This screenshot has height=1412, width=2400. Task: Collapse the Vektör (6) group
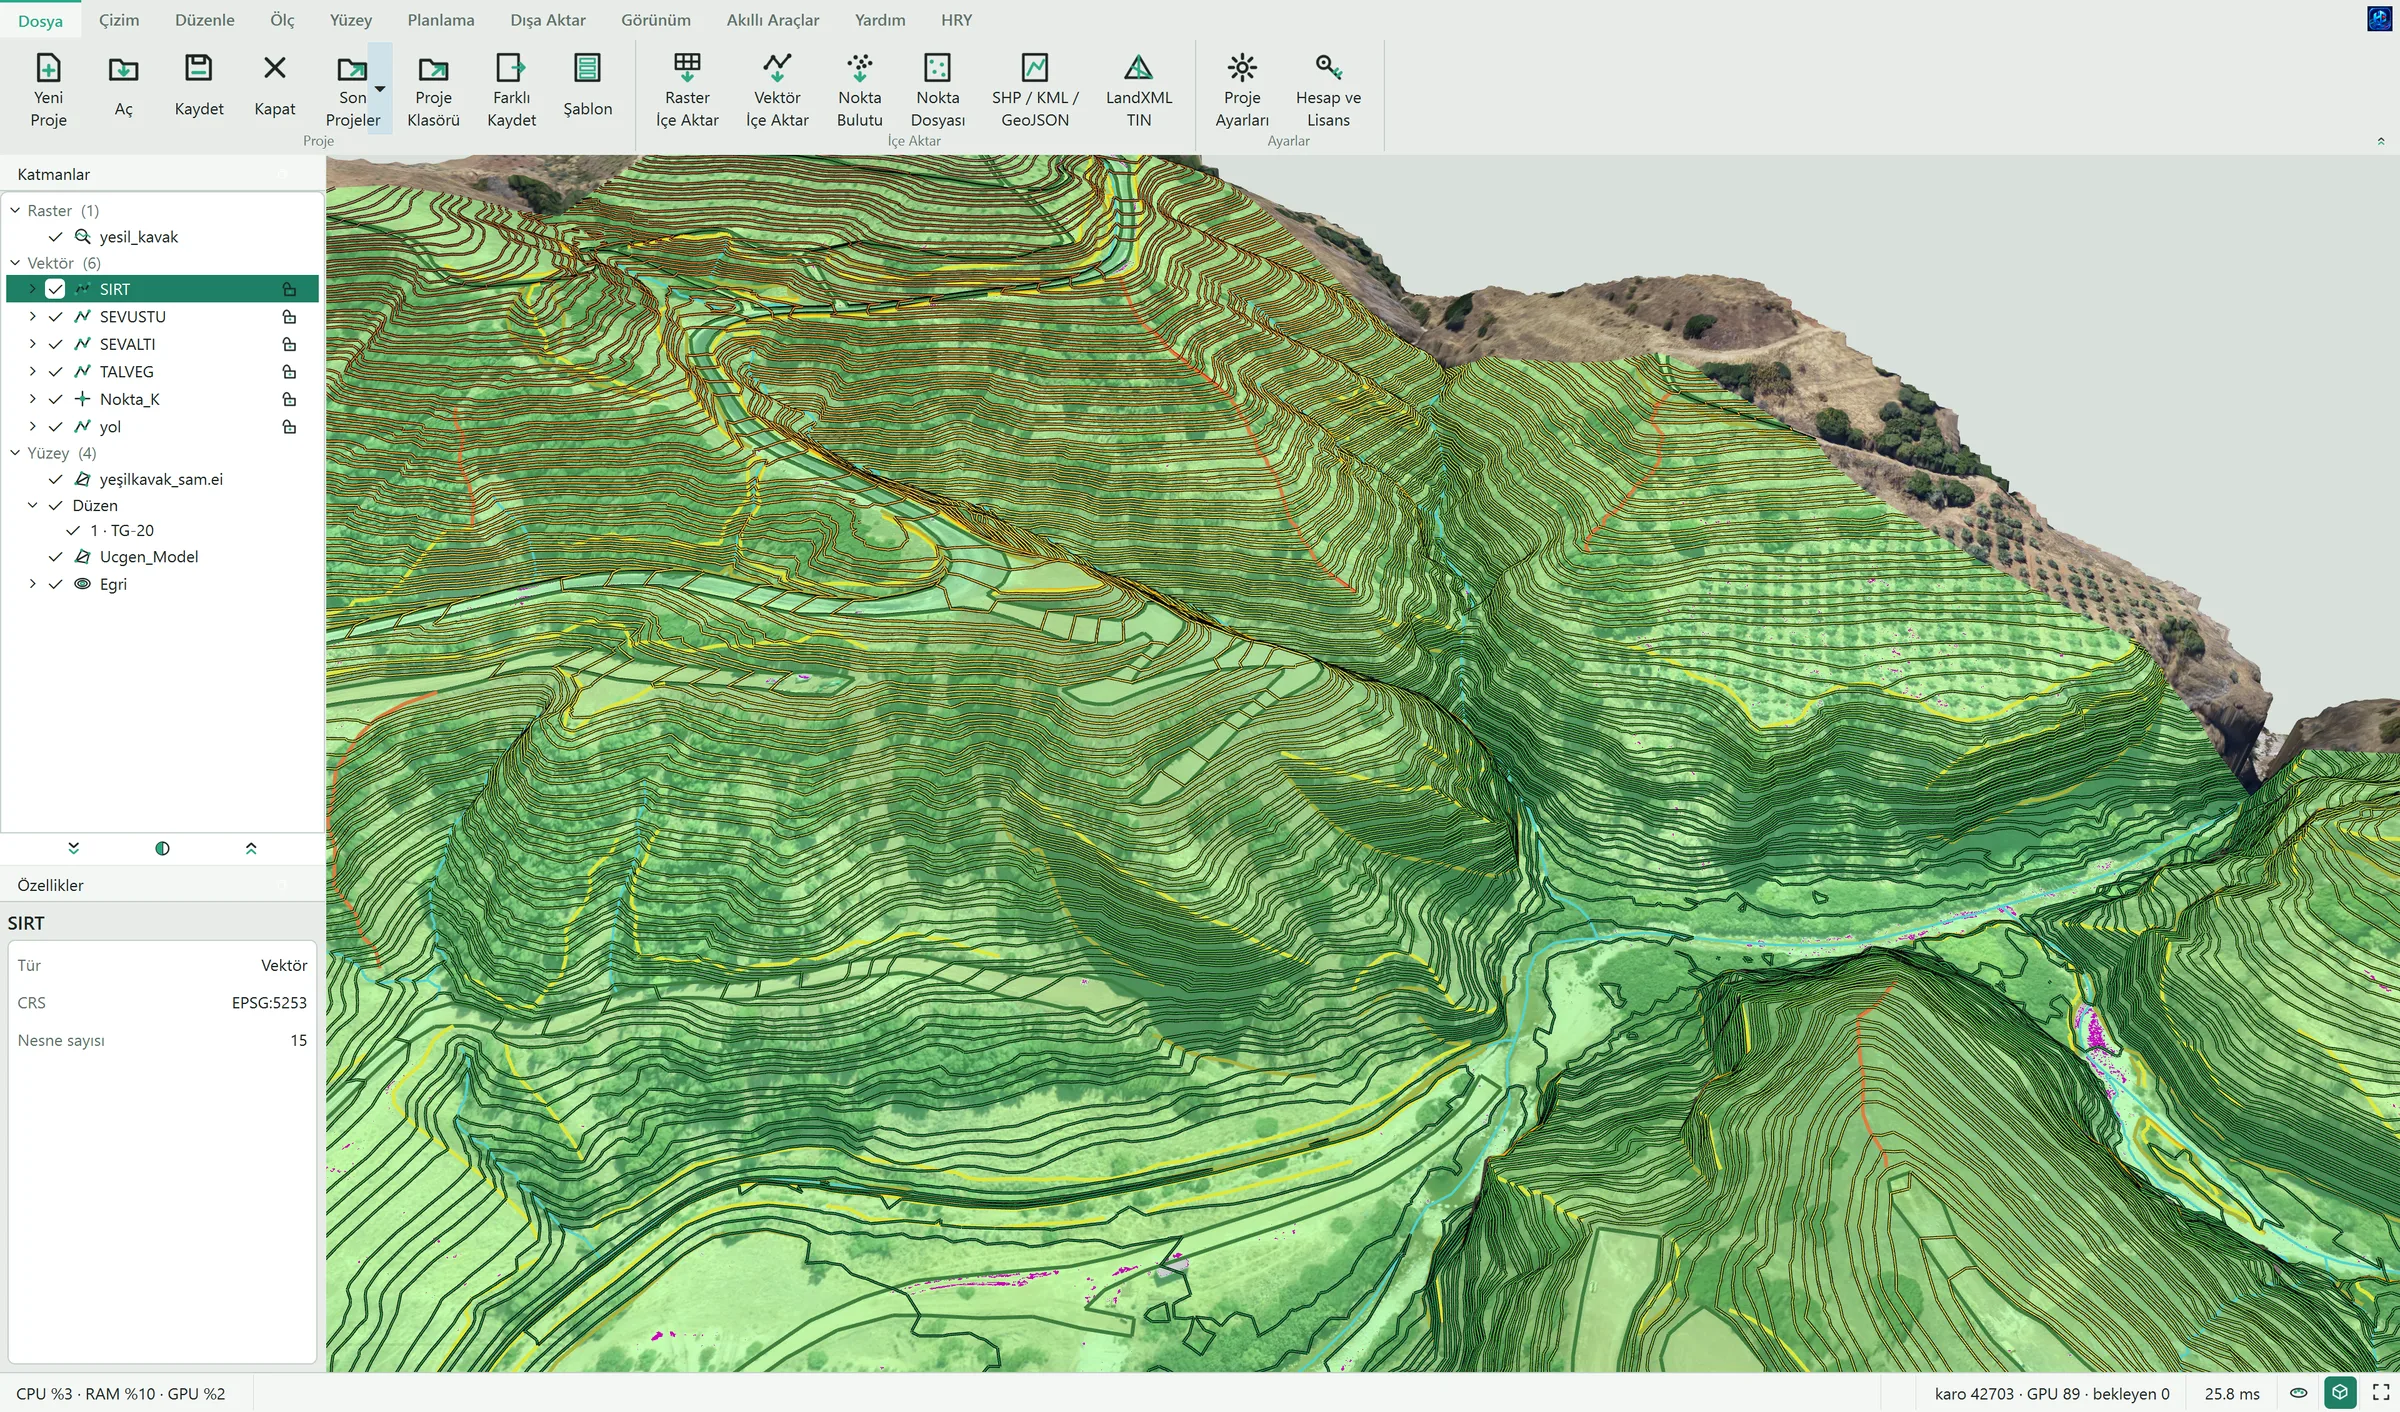coord(15,263)
